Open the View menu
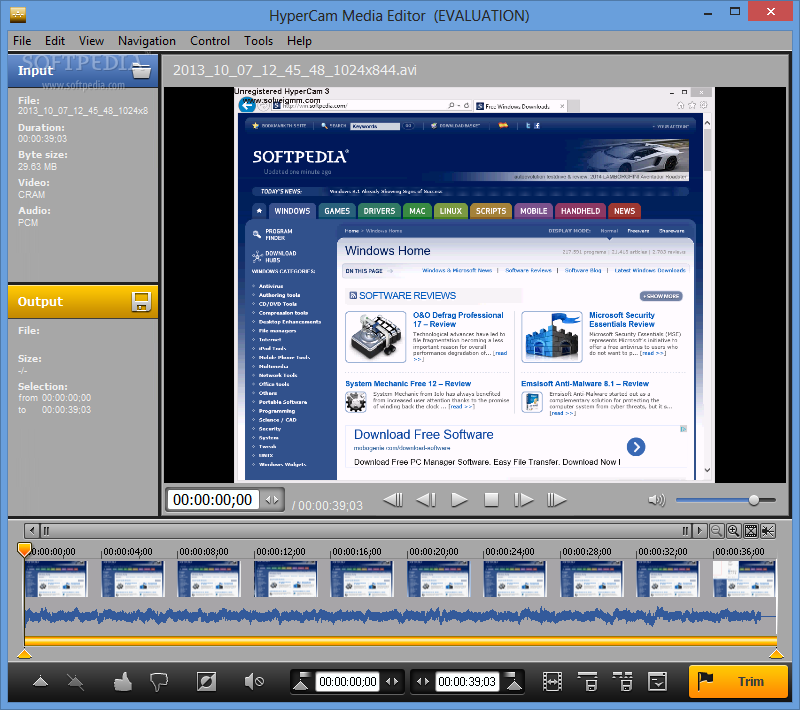This screenshot has height=710, width=800. 91,41
